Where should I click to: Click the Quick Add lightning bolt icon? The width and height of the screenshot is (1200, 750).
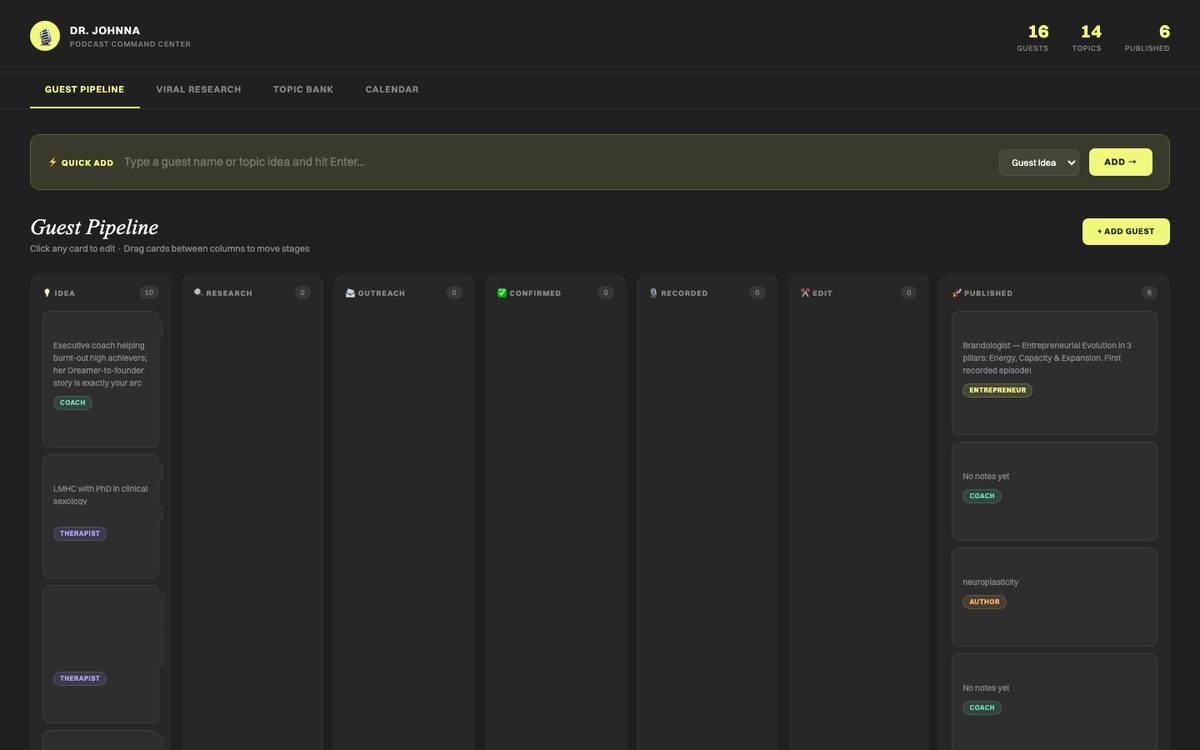53,162
